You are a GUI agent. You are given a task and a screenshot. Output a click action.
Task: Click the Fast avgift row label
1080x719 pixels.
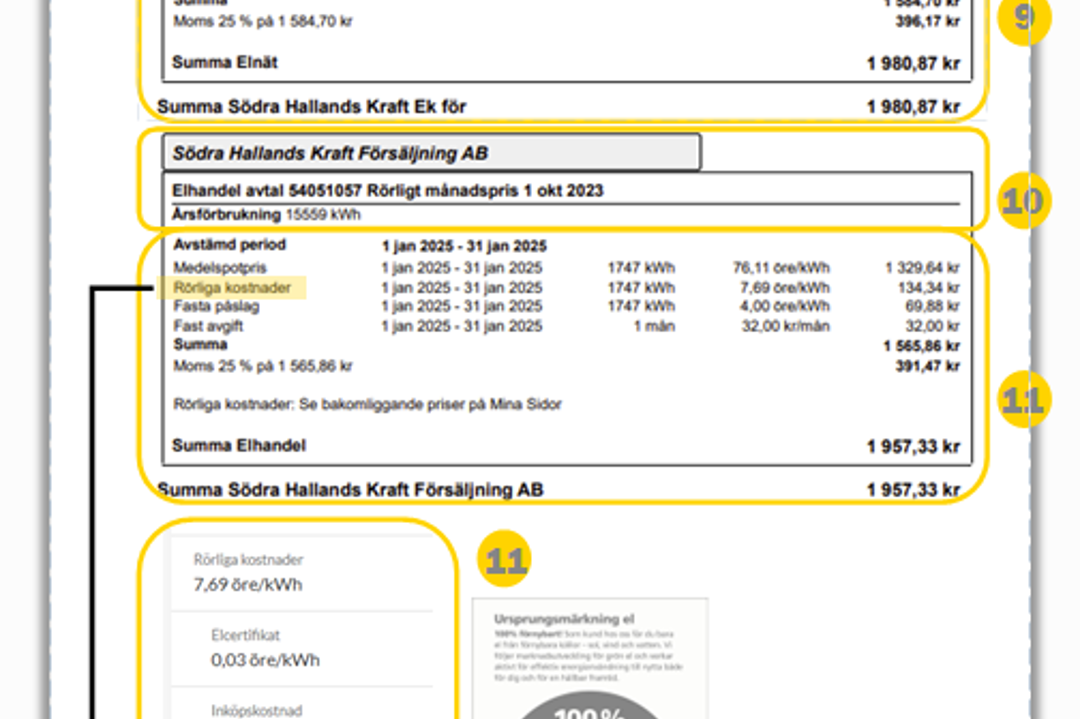point(208,326)
